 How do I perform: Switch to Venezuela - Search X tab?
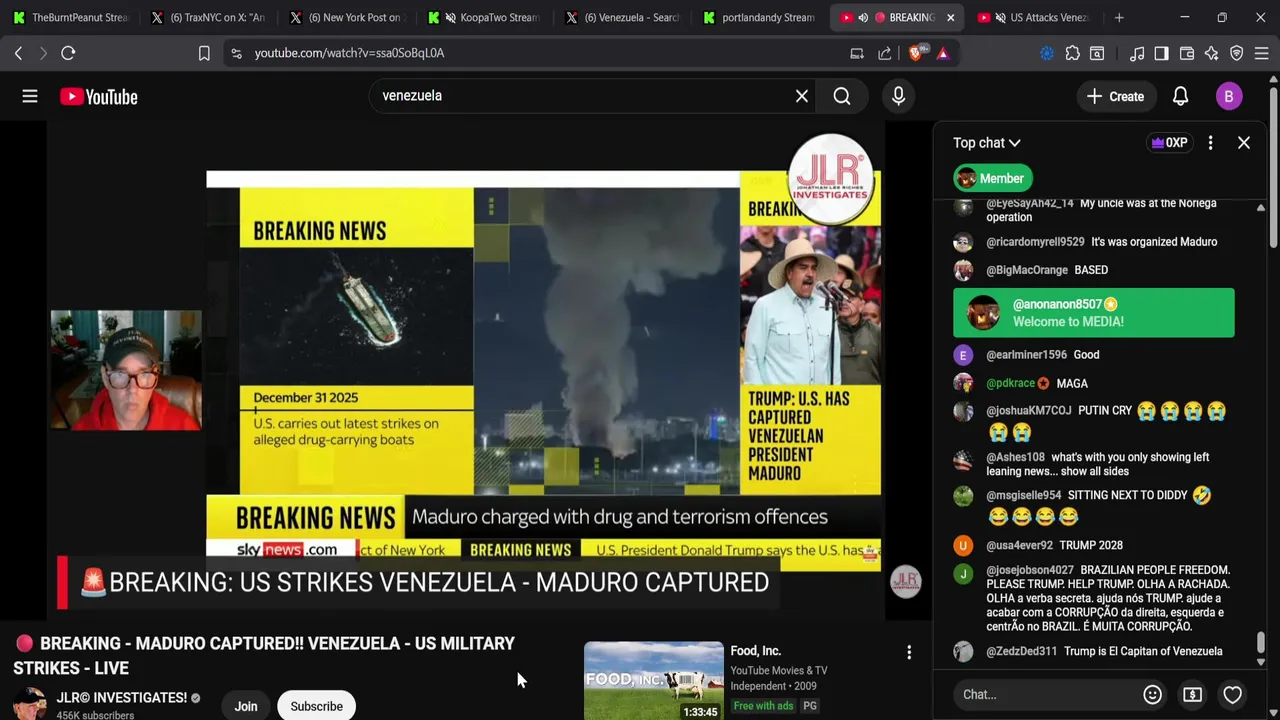[x=621, y=17]
